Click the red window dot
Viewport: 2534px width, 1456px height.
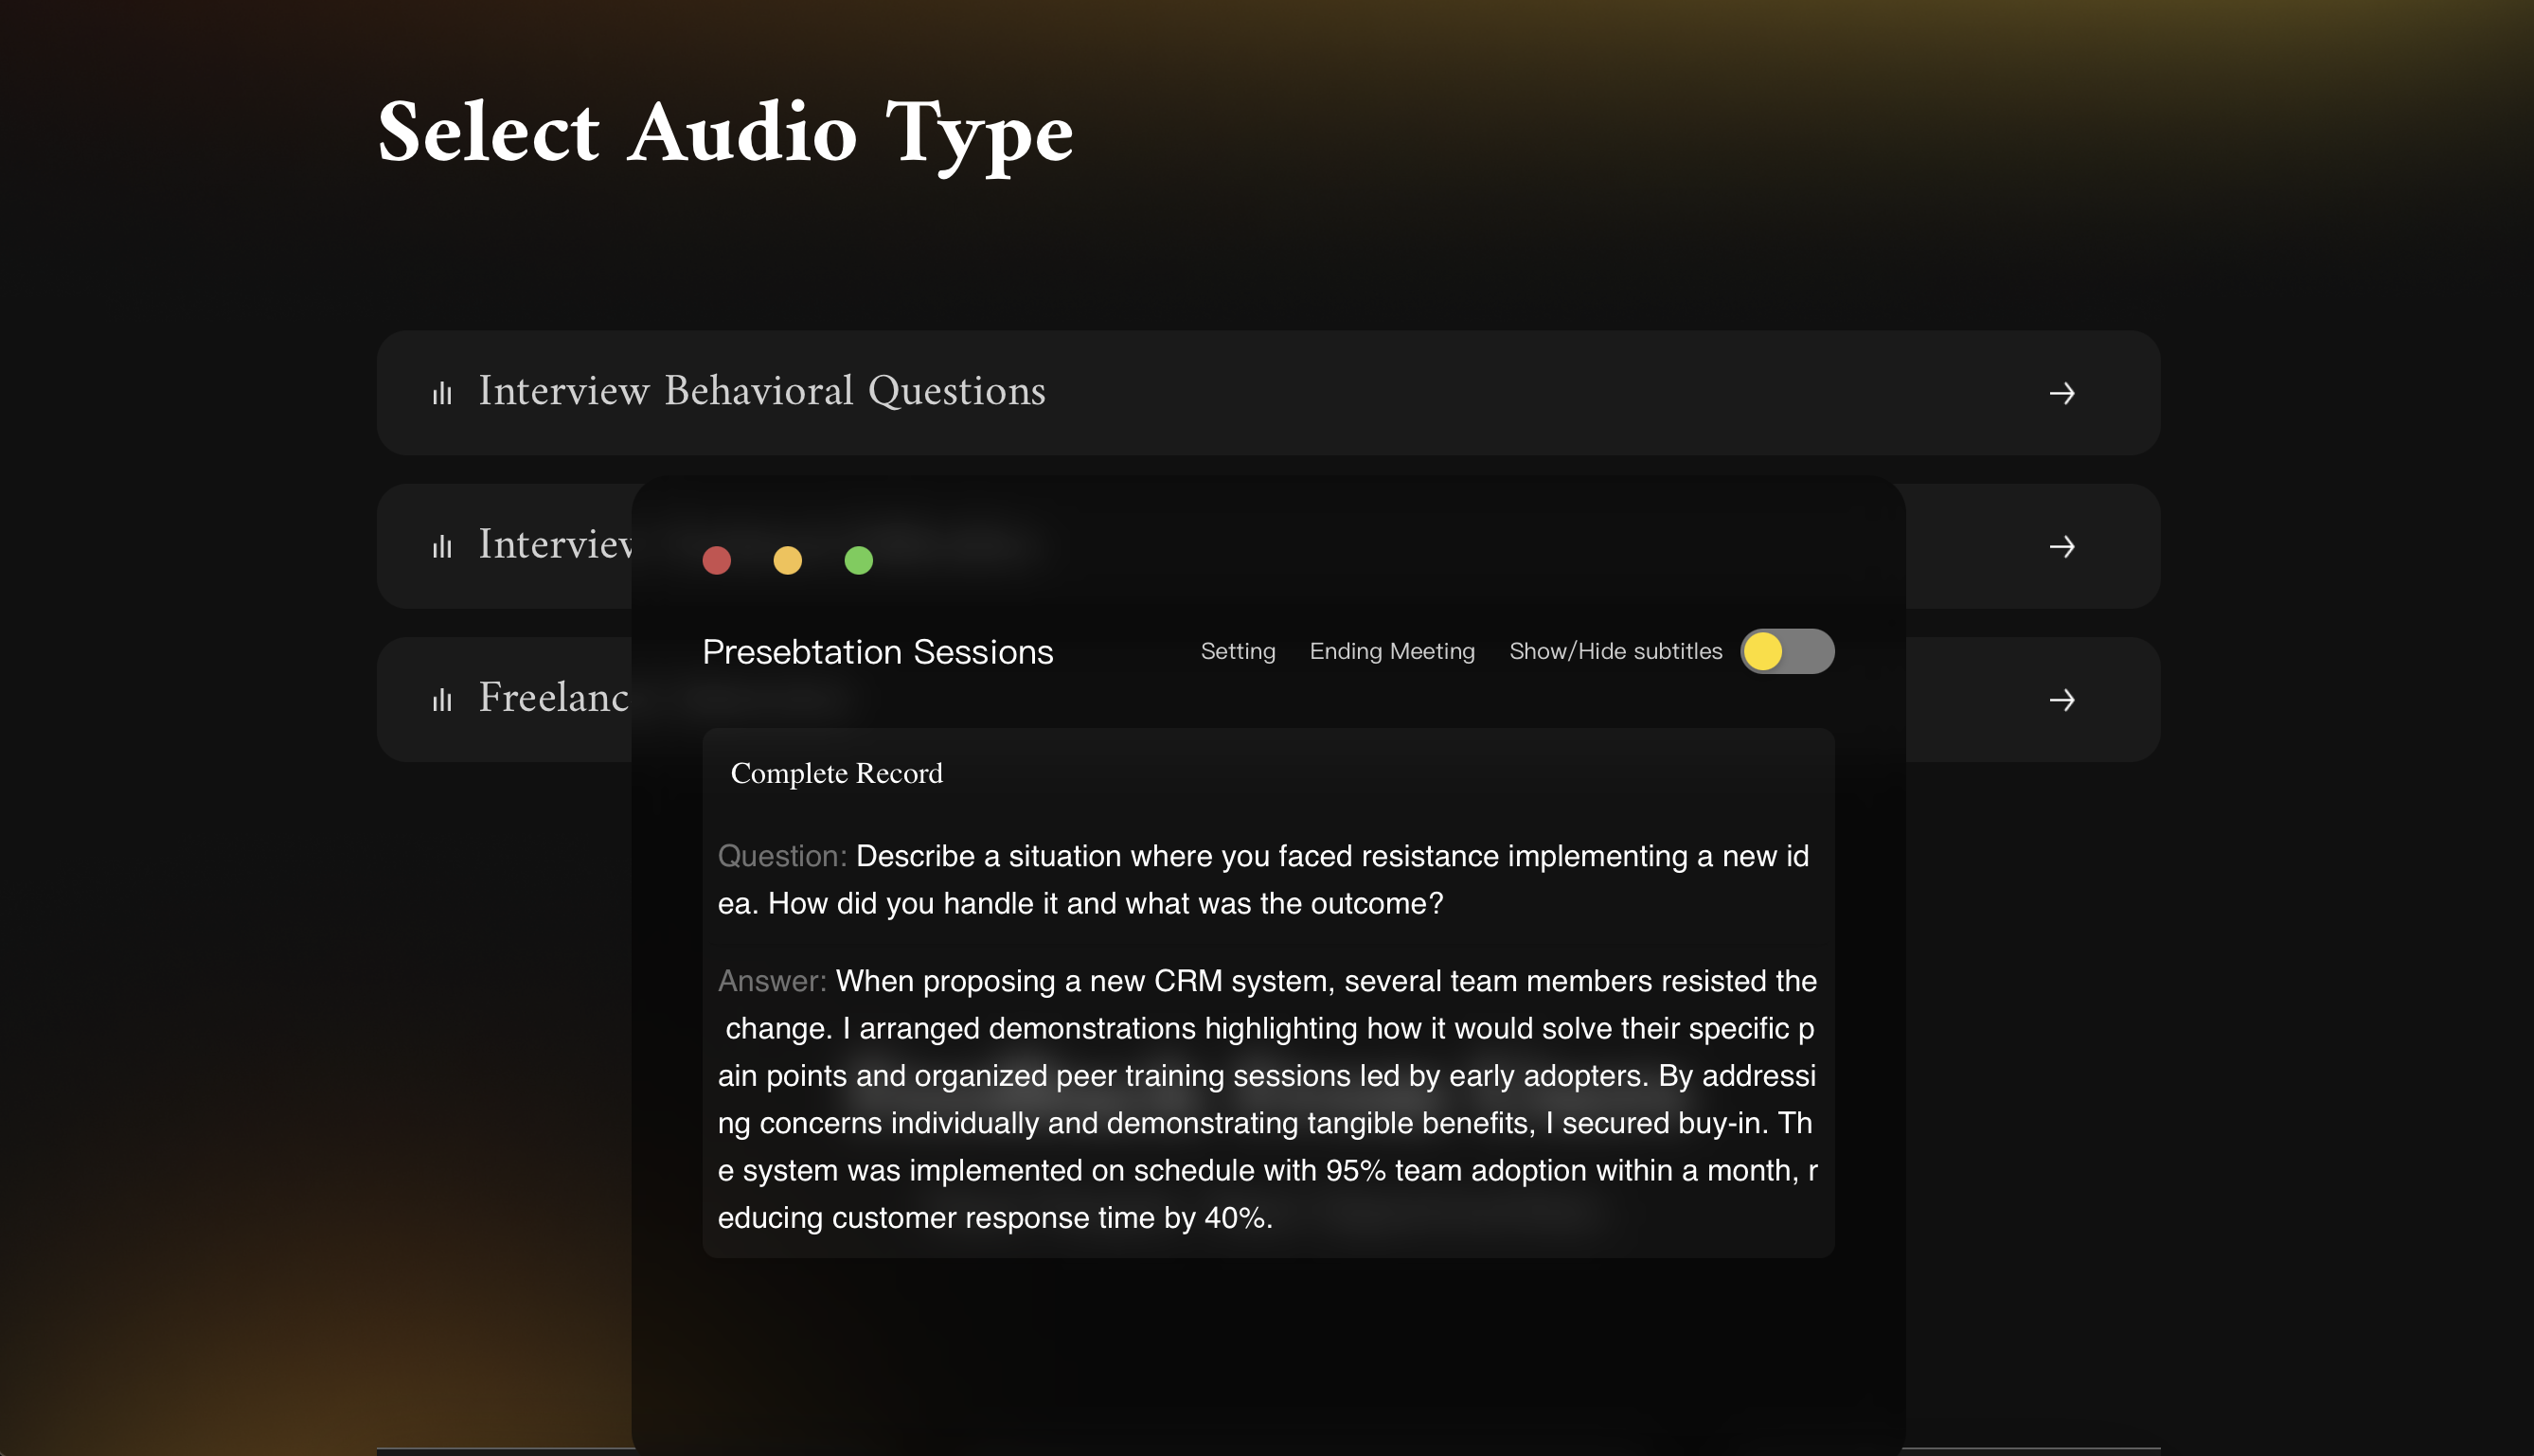click(716, 560)
